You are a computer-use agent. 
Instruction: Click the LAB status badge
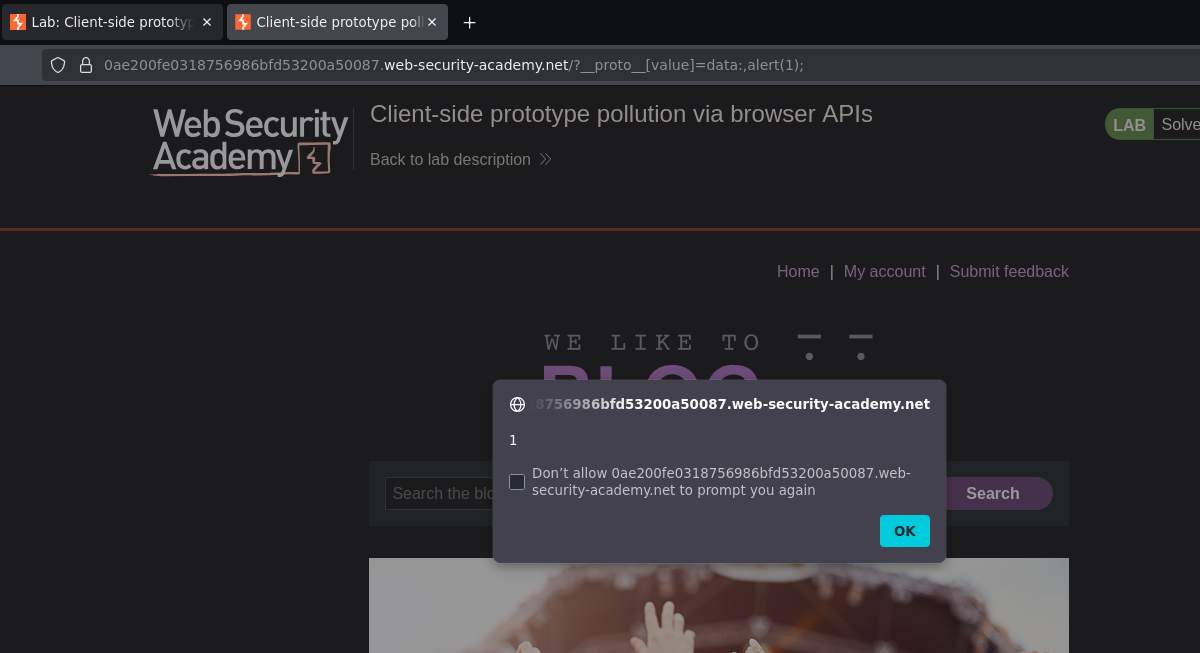pos(1129,124)
